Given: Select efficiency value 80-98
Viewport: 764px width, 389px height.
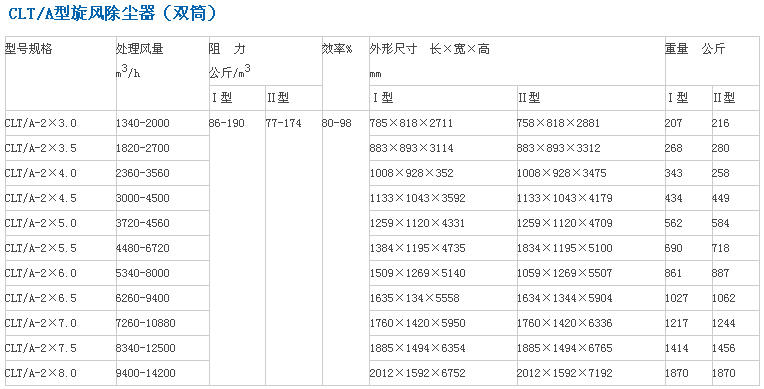Looking at the screenshot, I should pos(337,123).
